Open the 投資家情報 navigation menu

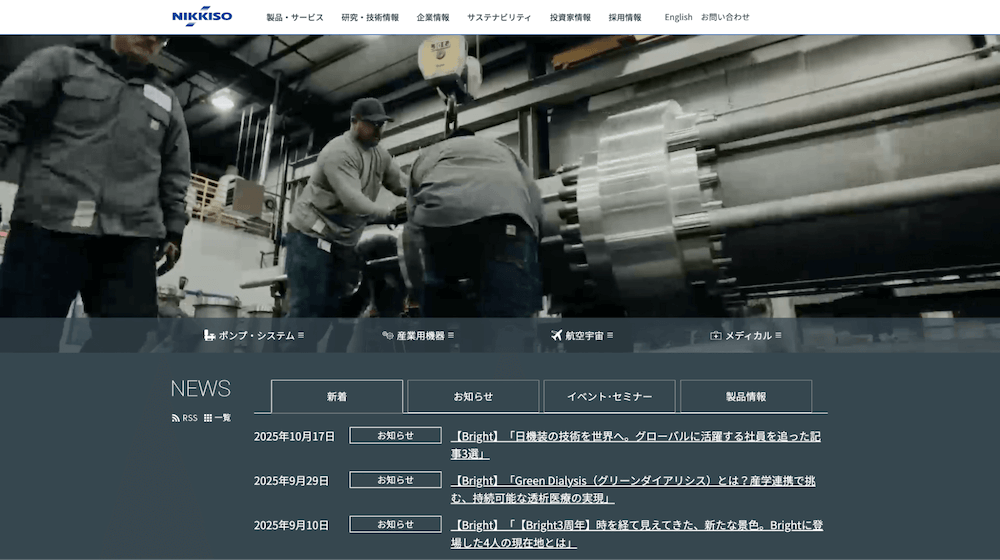[x=570, y=17]
